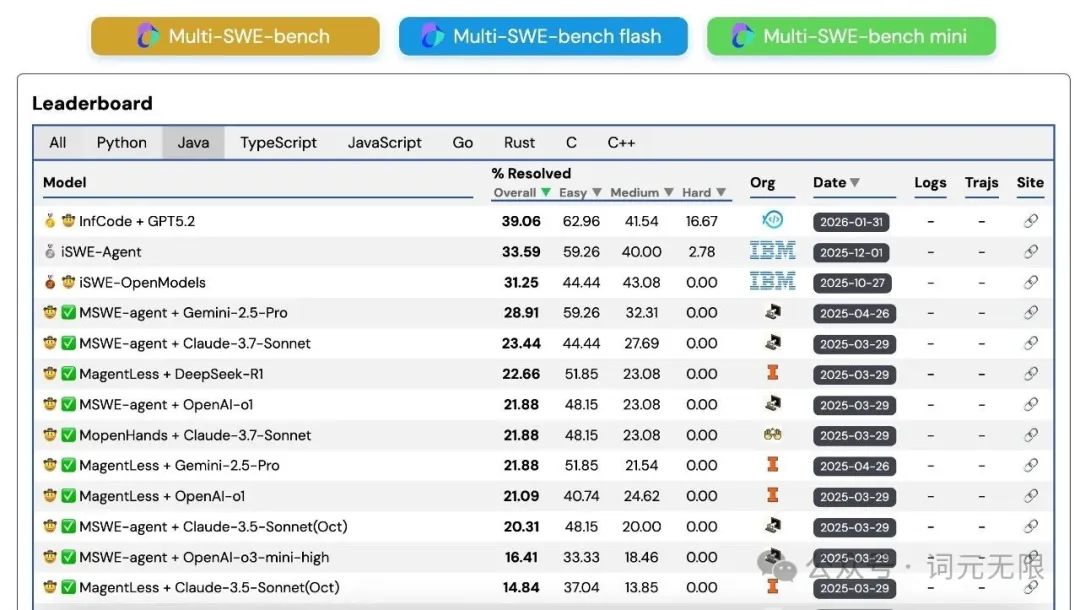
Task: Open site link for InfCode + GPT5.2
Action: point(1030,221)
